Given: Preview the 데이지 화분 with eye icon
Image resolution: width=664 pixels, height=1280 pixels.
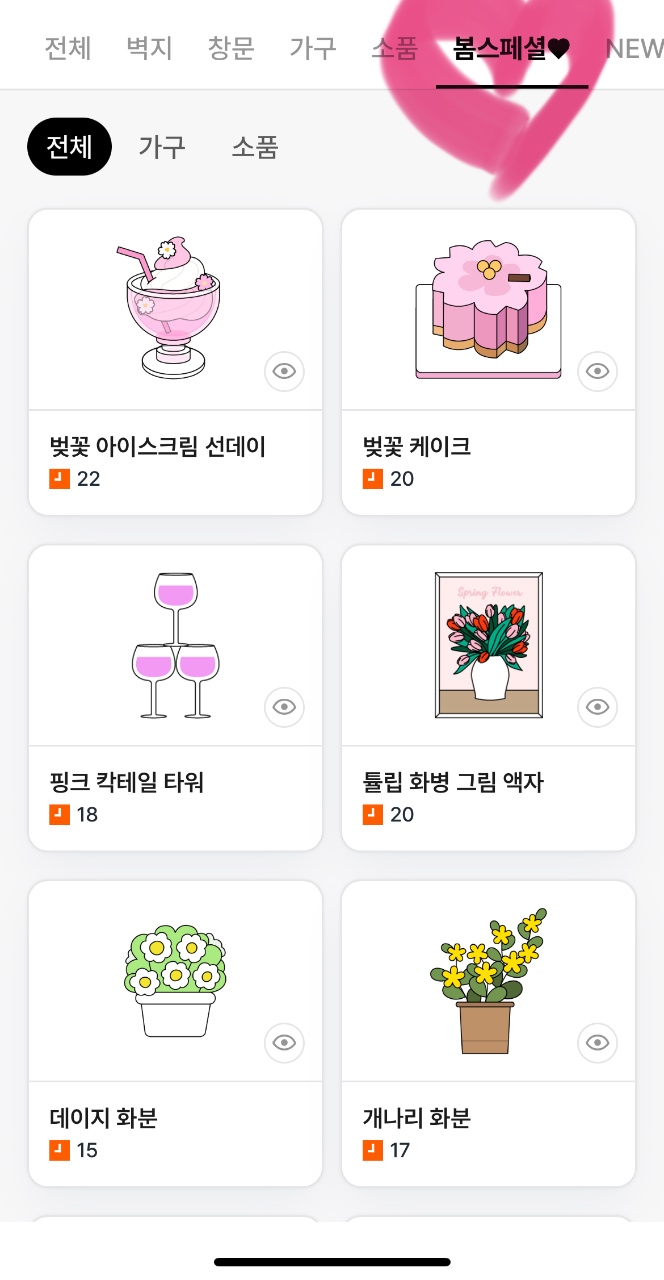Looking at the screenshot, I should click(285, 1044).
